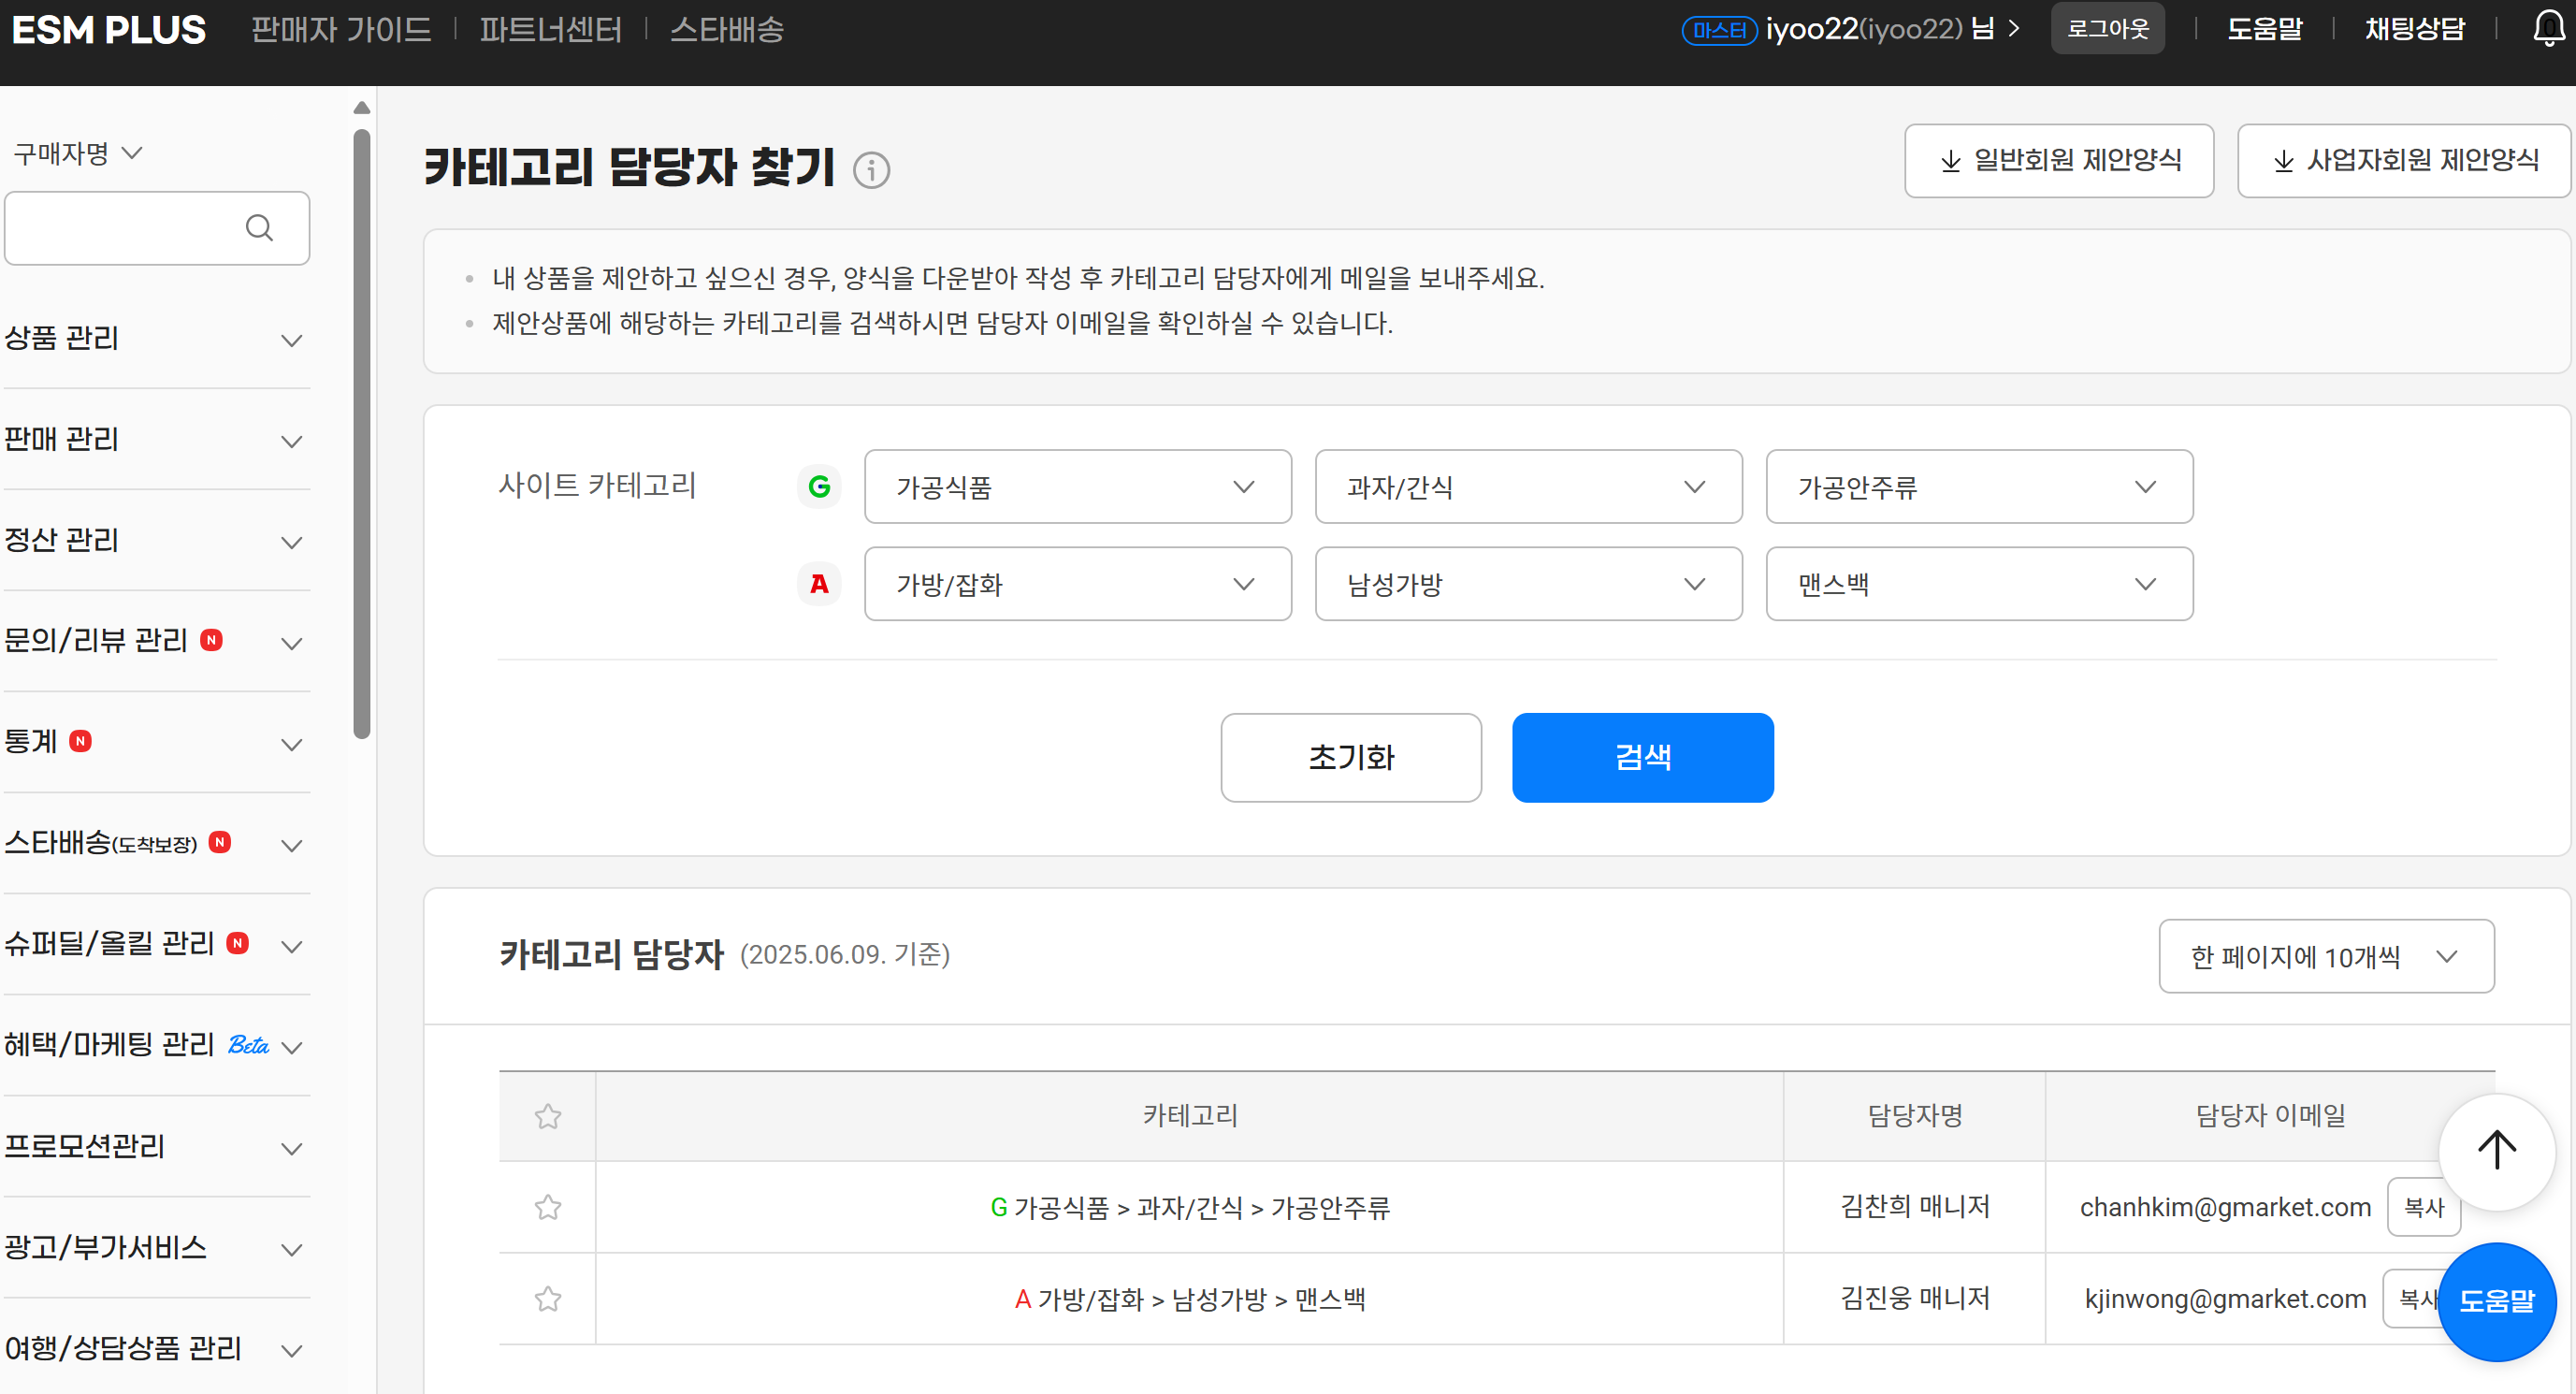Open the 한 페이지에 10개씩 dropdown
This screenshot has width=2576, height=1394.
(x=2326, y=956)
